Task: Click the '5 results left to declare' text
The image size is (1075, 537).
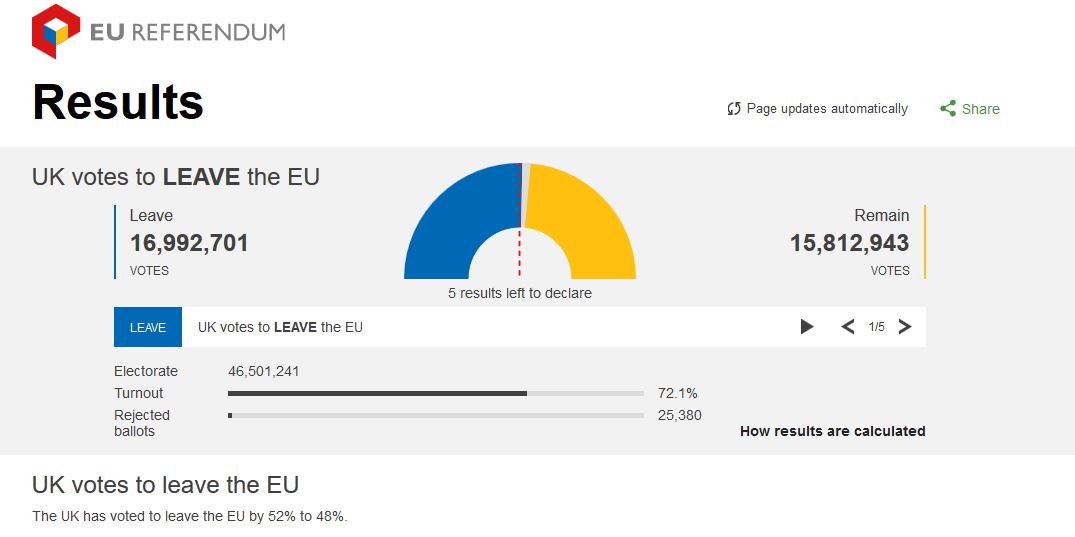Action: point(520,293)
